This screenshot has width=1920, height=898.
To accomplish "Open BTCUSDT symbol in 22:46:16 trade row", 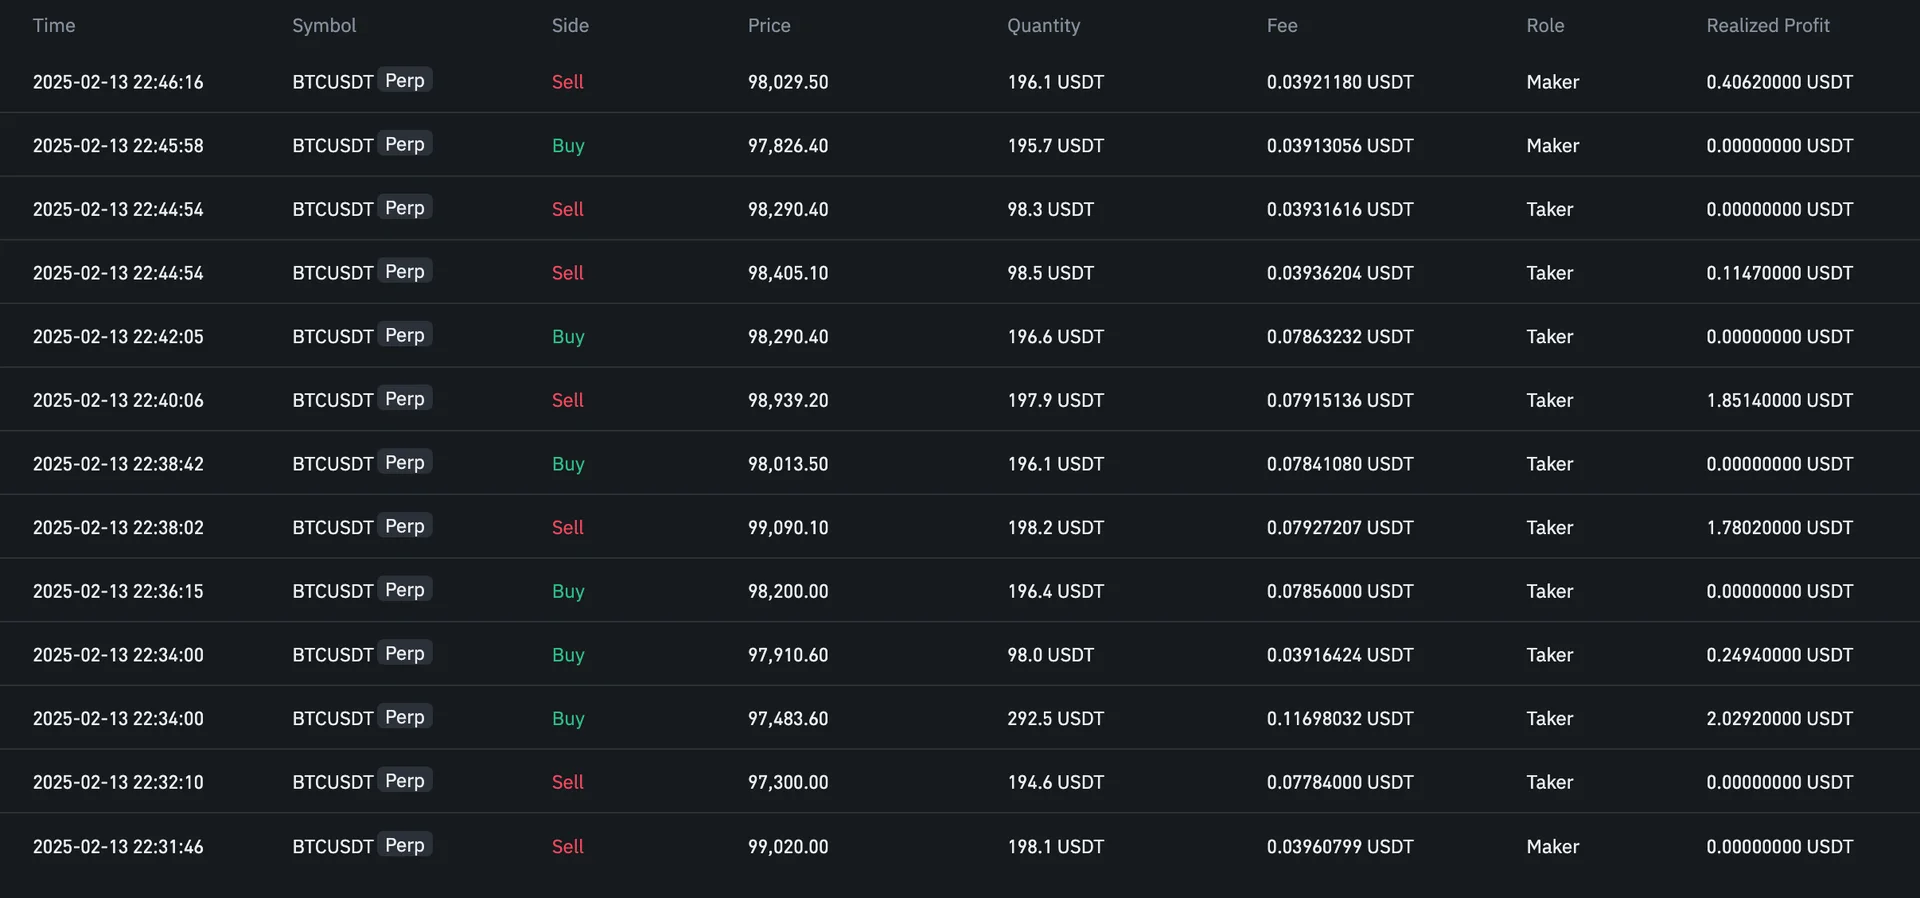I will [332, 82].
